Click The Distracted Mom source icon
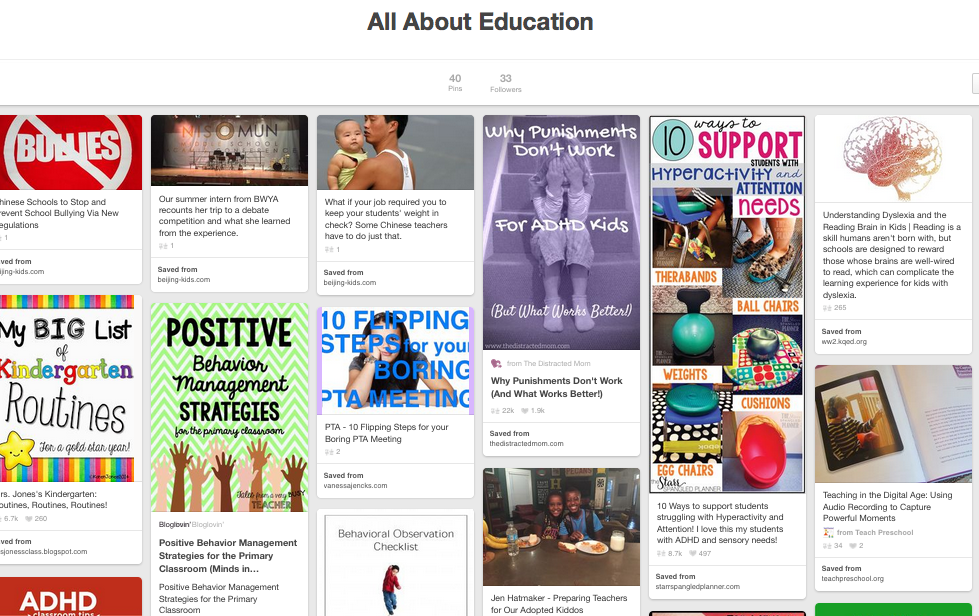Screen dimensions: 979x616 (496, 363)
